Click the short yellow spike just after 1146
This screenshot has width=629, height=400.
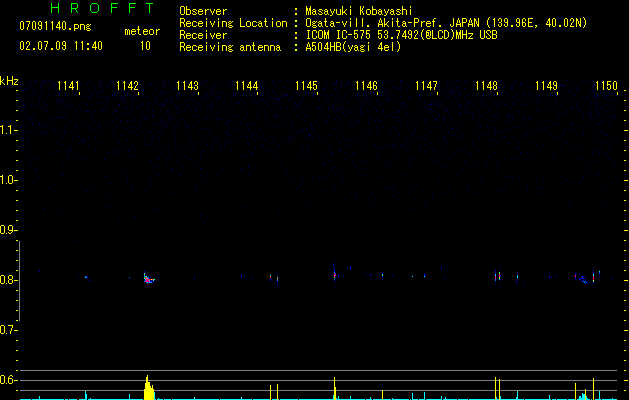[x=382, y=395]
